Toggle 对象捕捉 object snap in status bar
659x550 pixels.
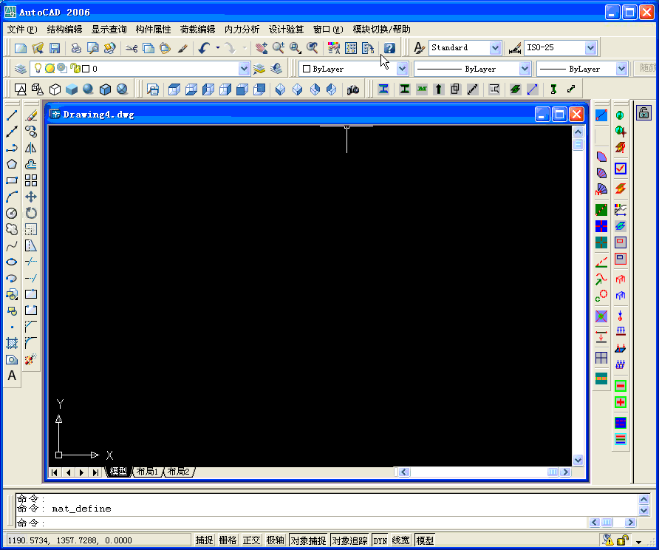pos(308,540)
